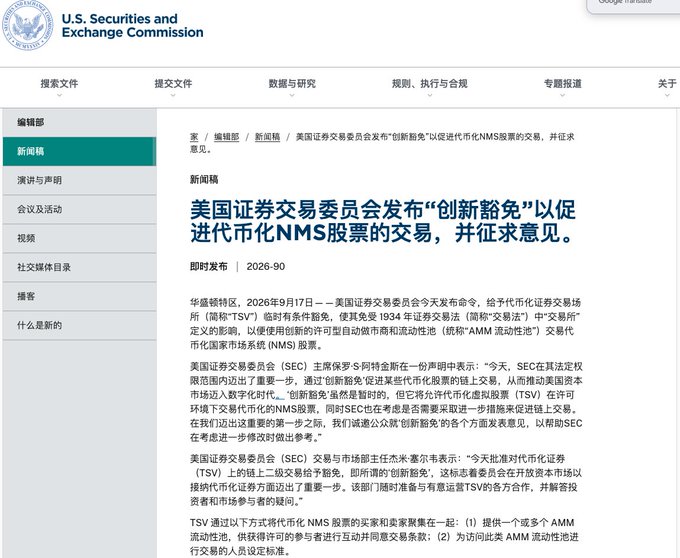The image size is (680, 558).
Task: Click paragraph starting 华盛顿特区，2026年9月17日
Action: (386, 324)
